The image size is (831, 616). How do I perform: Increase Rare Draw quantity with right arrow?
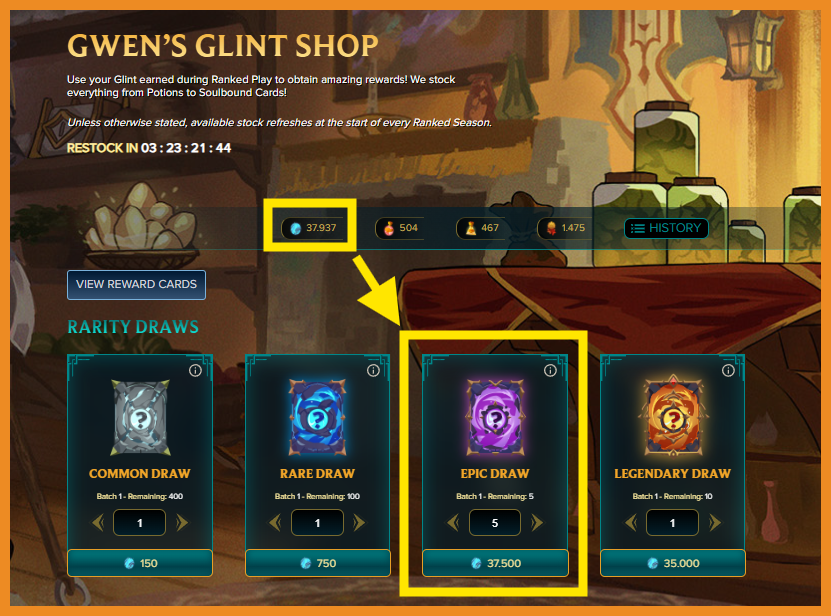(359, 523)
